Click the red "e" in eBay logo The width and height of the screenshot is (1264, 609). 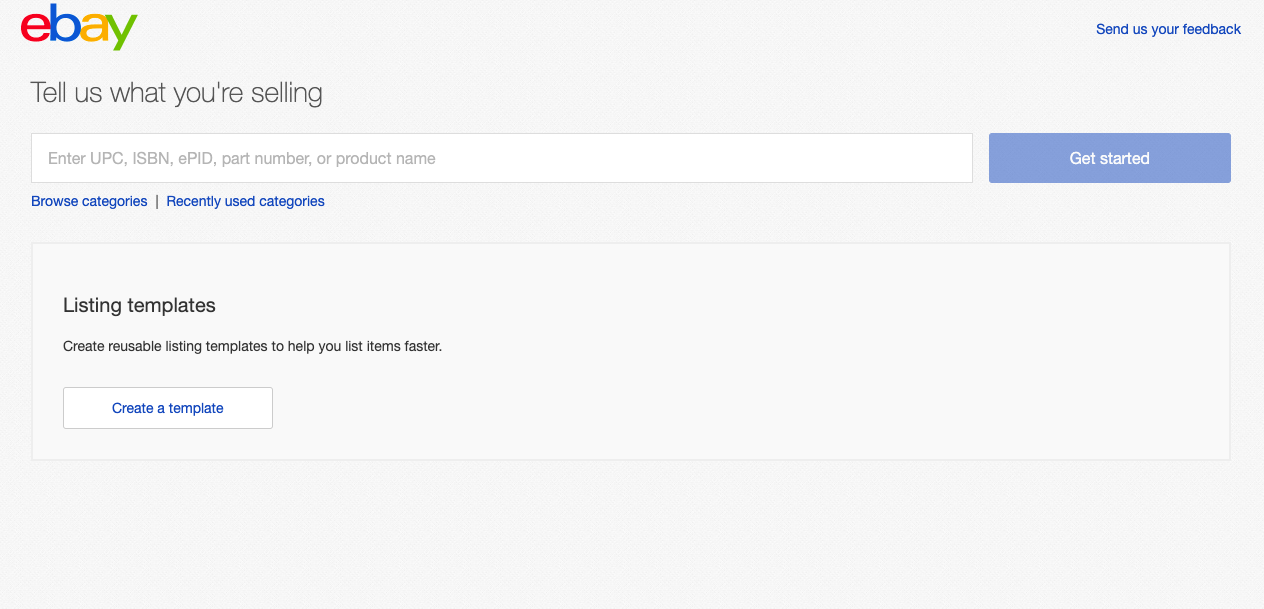pos(35,28)
